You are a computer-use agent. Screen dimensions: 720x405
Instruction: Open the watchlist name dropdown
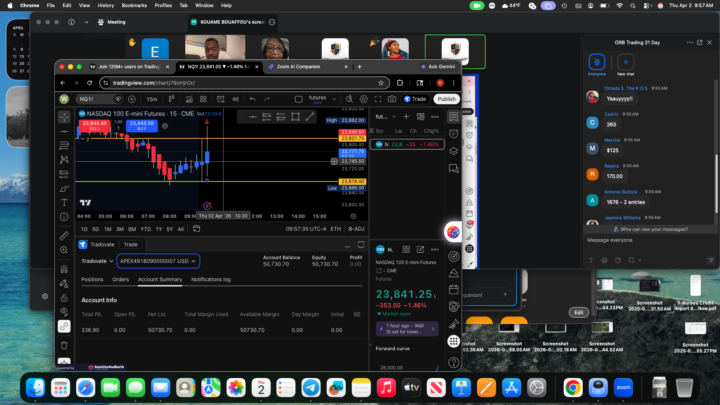click(386, 117)
